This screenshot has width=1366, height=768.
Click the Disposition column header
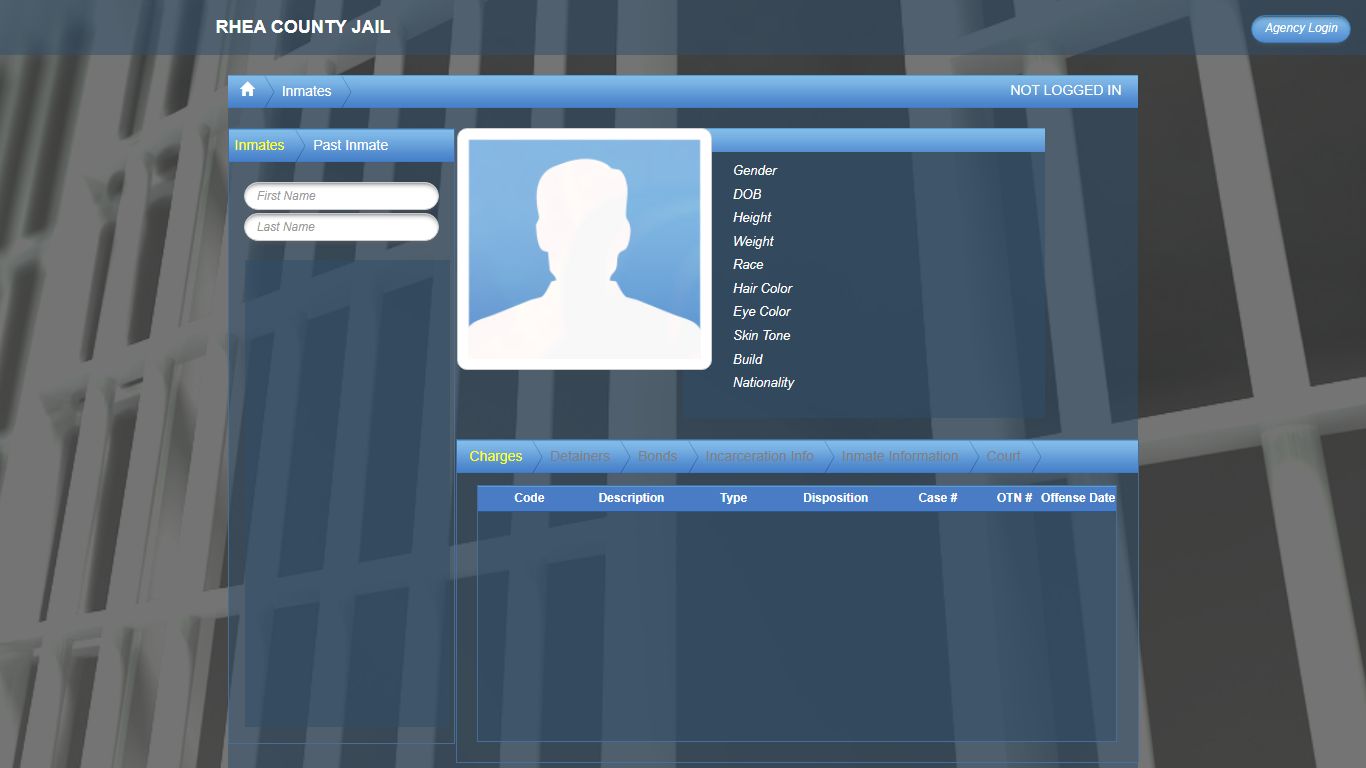pyautogui.click(x=835, y=498)
